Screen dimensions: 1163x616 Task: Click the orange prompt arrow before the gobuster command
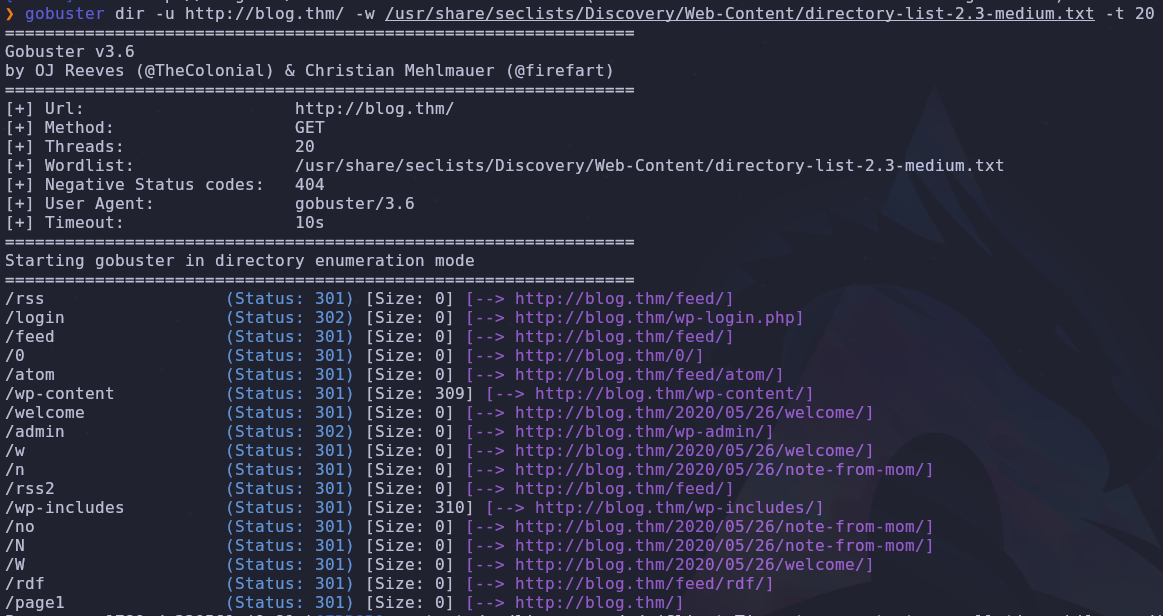click(10, 14)
